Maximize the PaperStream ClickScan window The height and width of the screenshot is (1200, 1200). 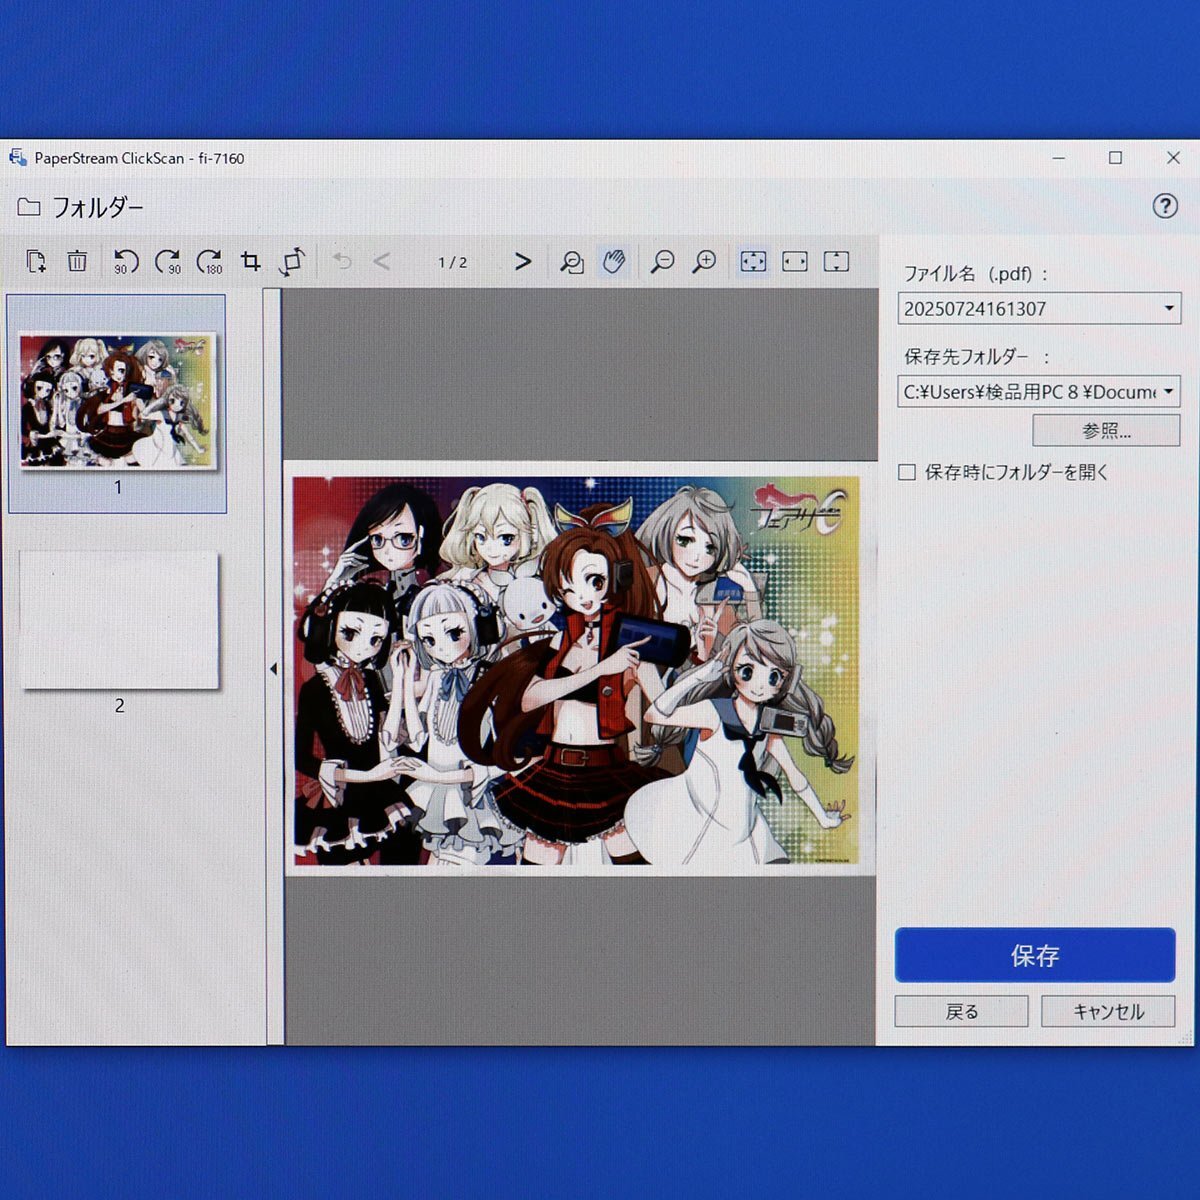(x=1116, y=158)
